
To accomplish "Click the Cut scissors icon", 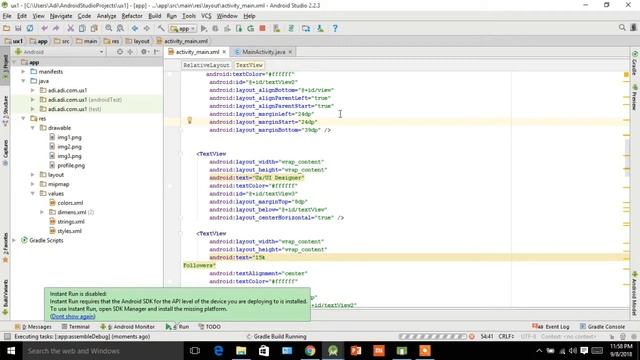I will 70,28.
